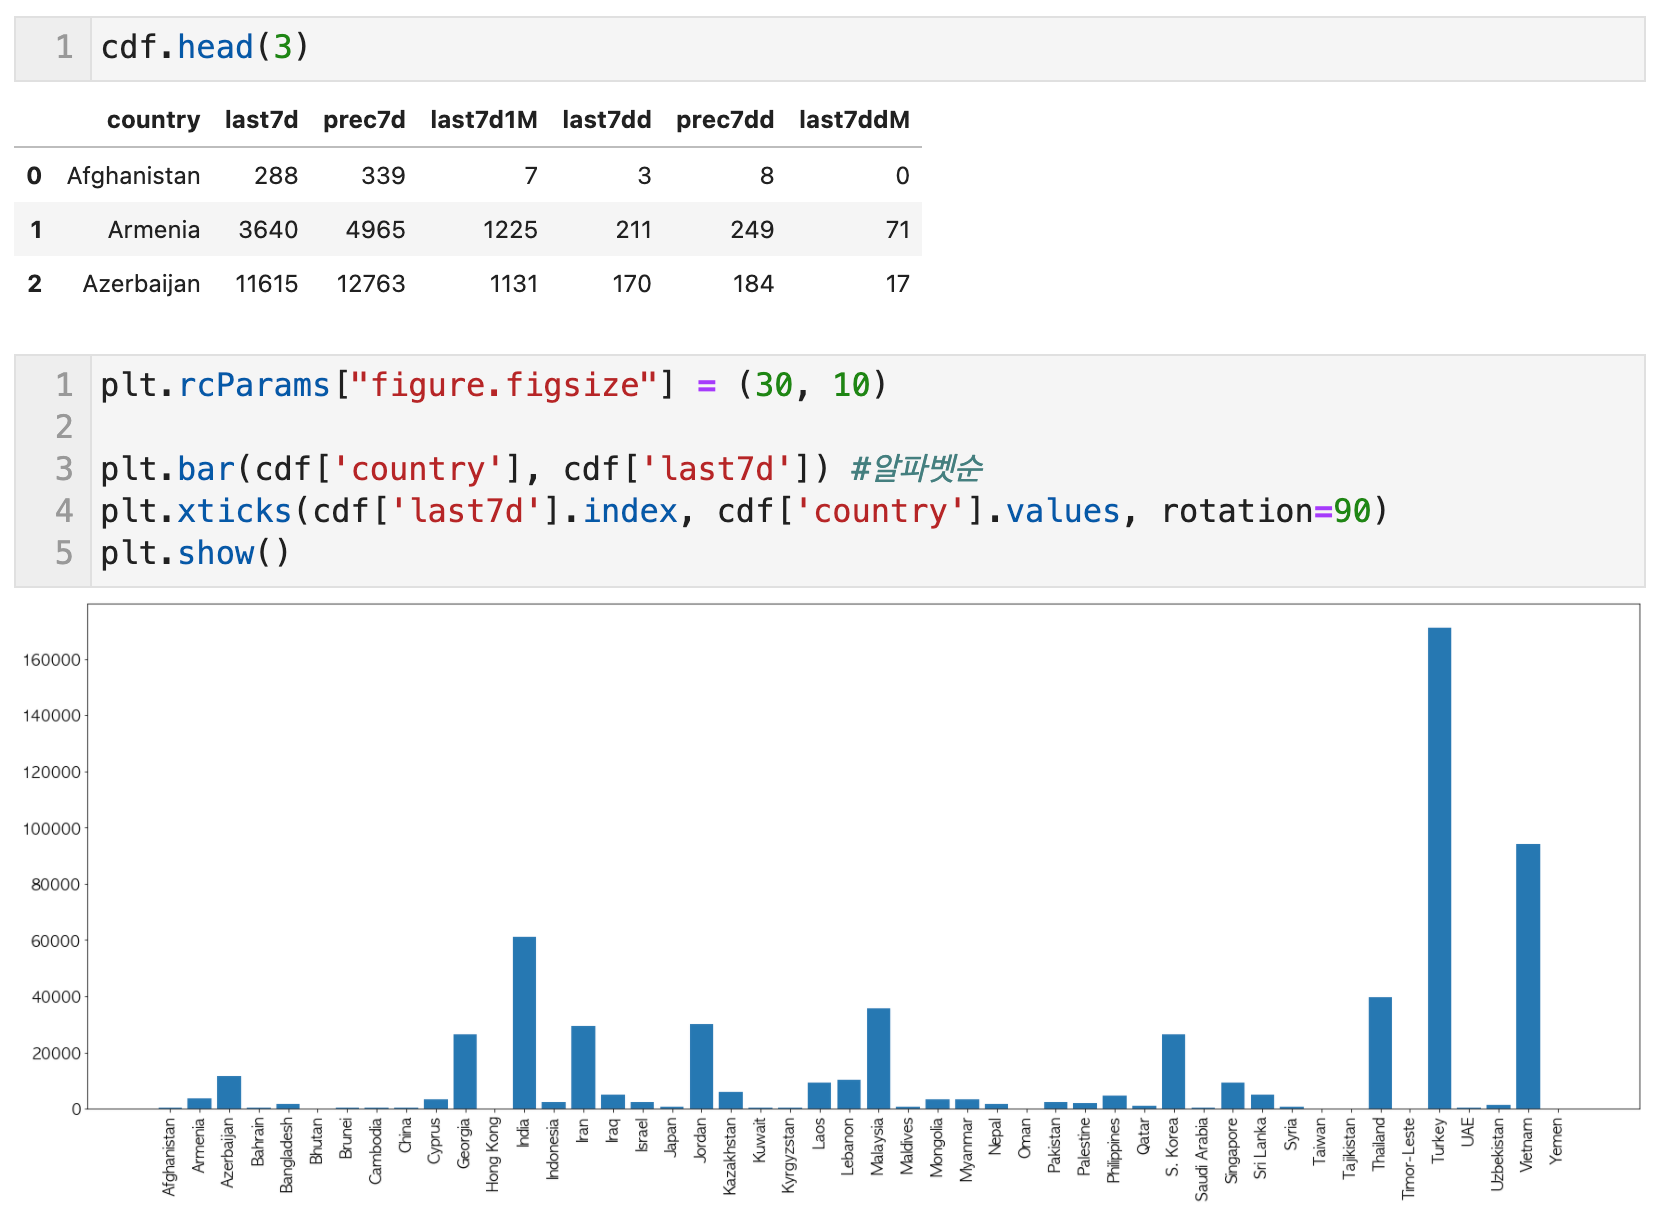
Task: Click the Uzbekistan x-axis label
Action: (1498, 1155)
